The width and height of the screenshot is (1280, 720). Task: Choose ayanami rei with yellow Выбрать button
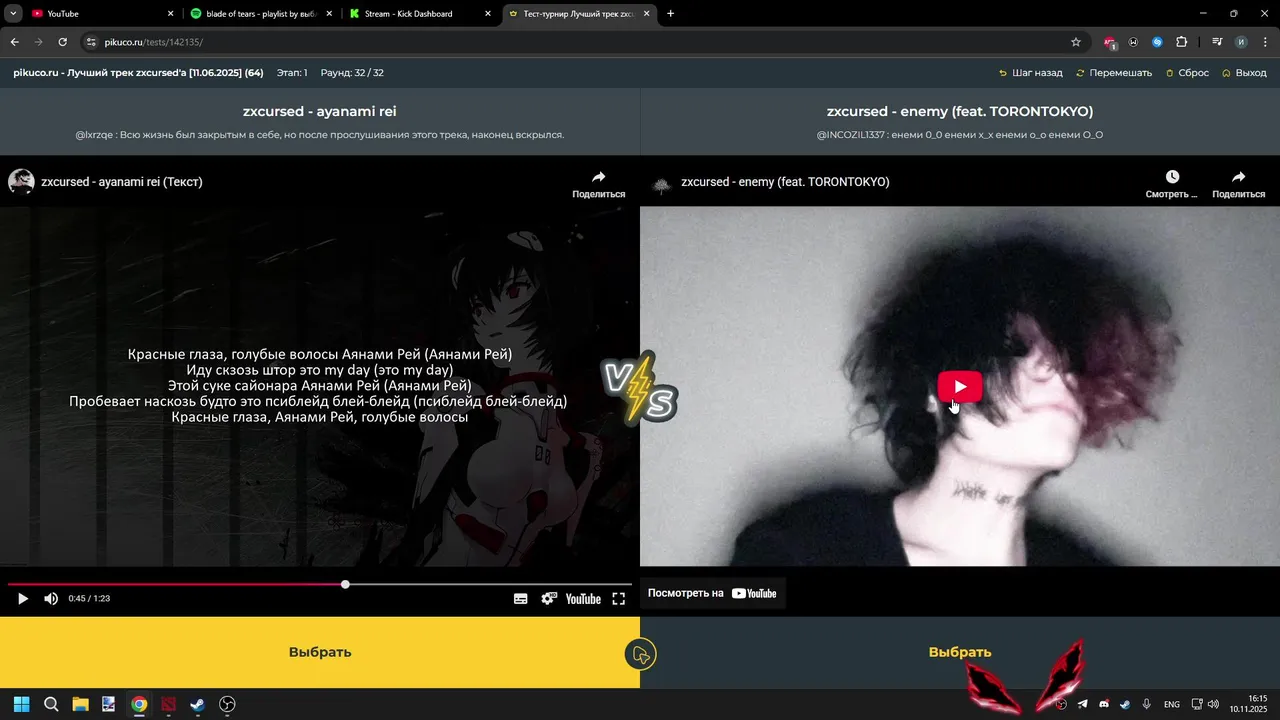[x=320, y=652]
